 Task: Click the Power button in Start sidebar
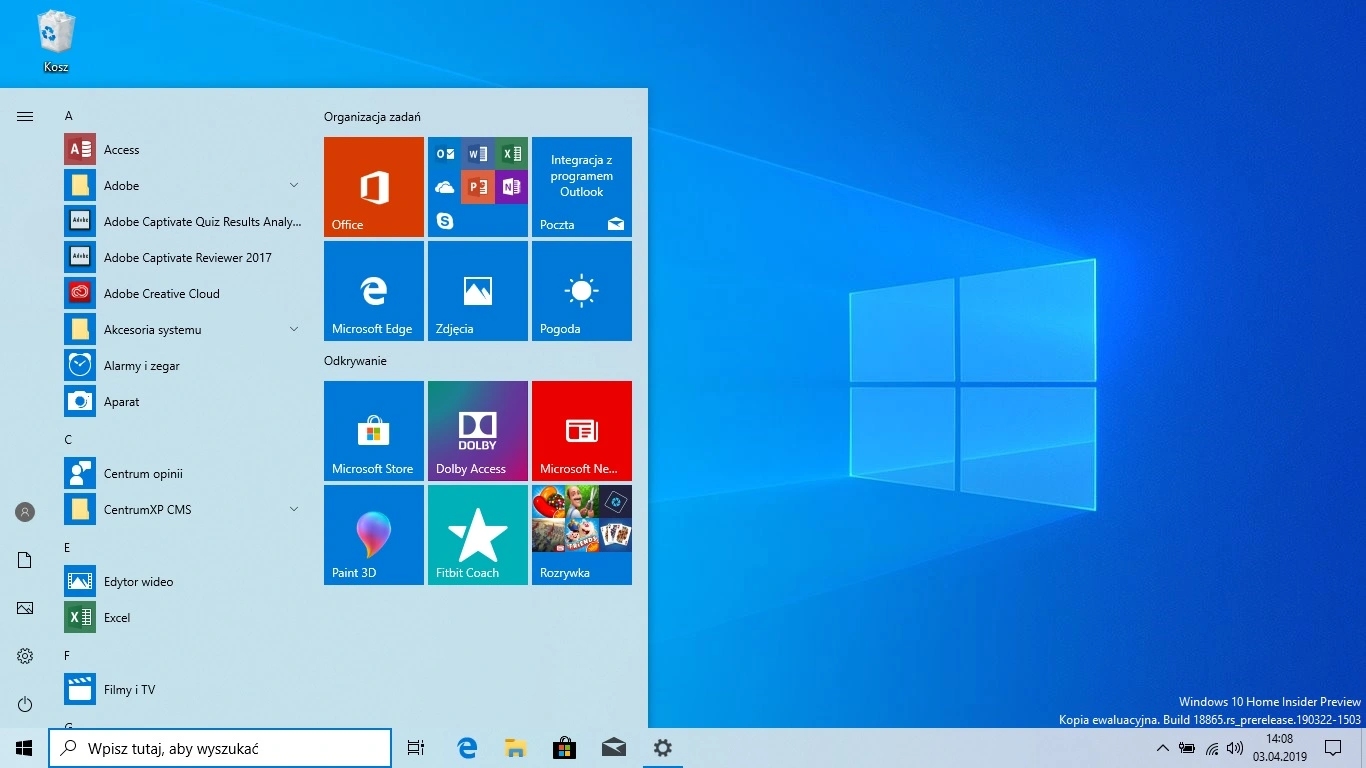pyautogui.click(x=25, y=704)
